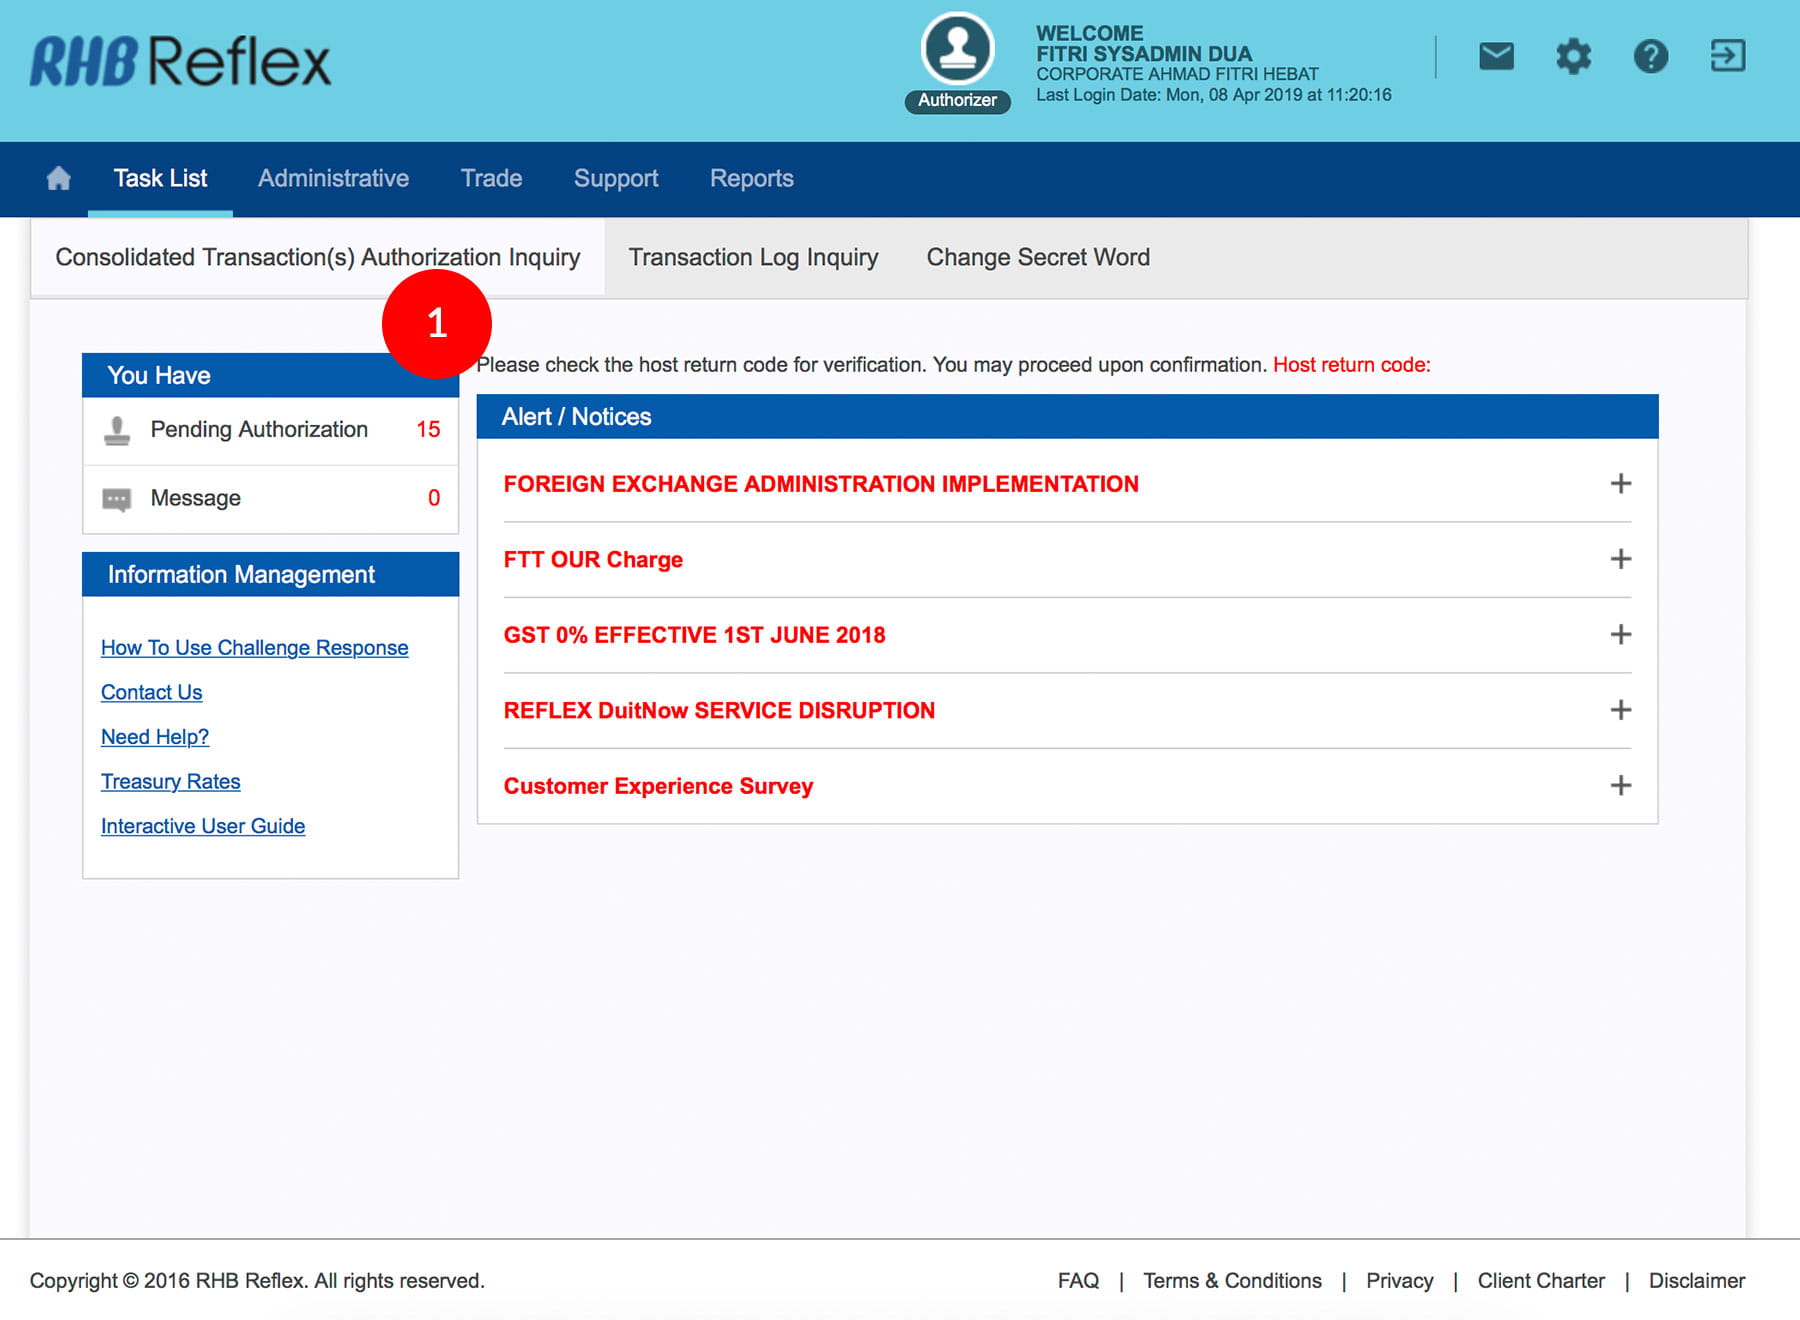
Task: Expand the Foreign Exchange Administration notice
Action: pos(1620,484)
